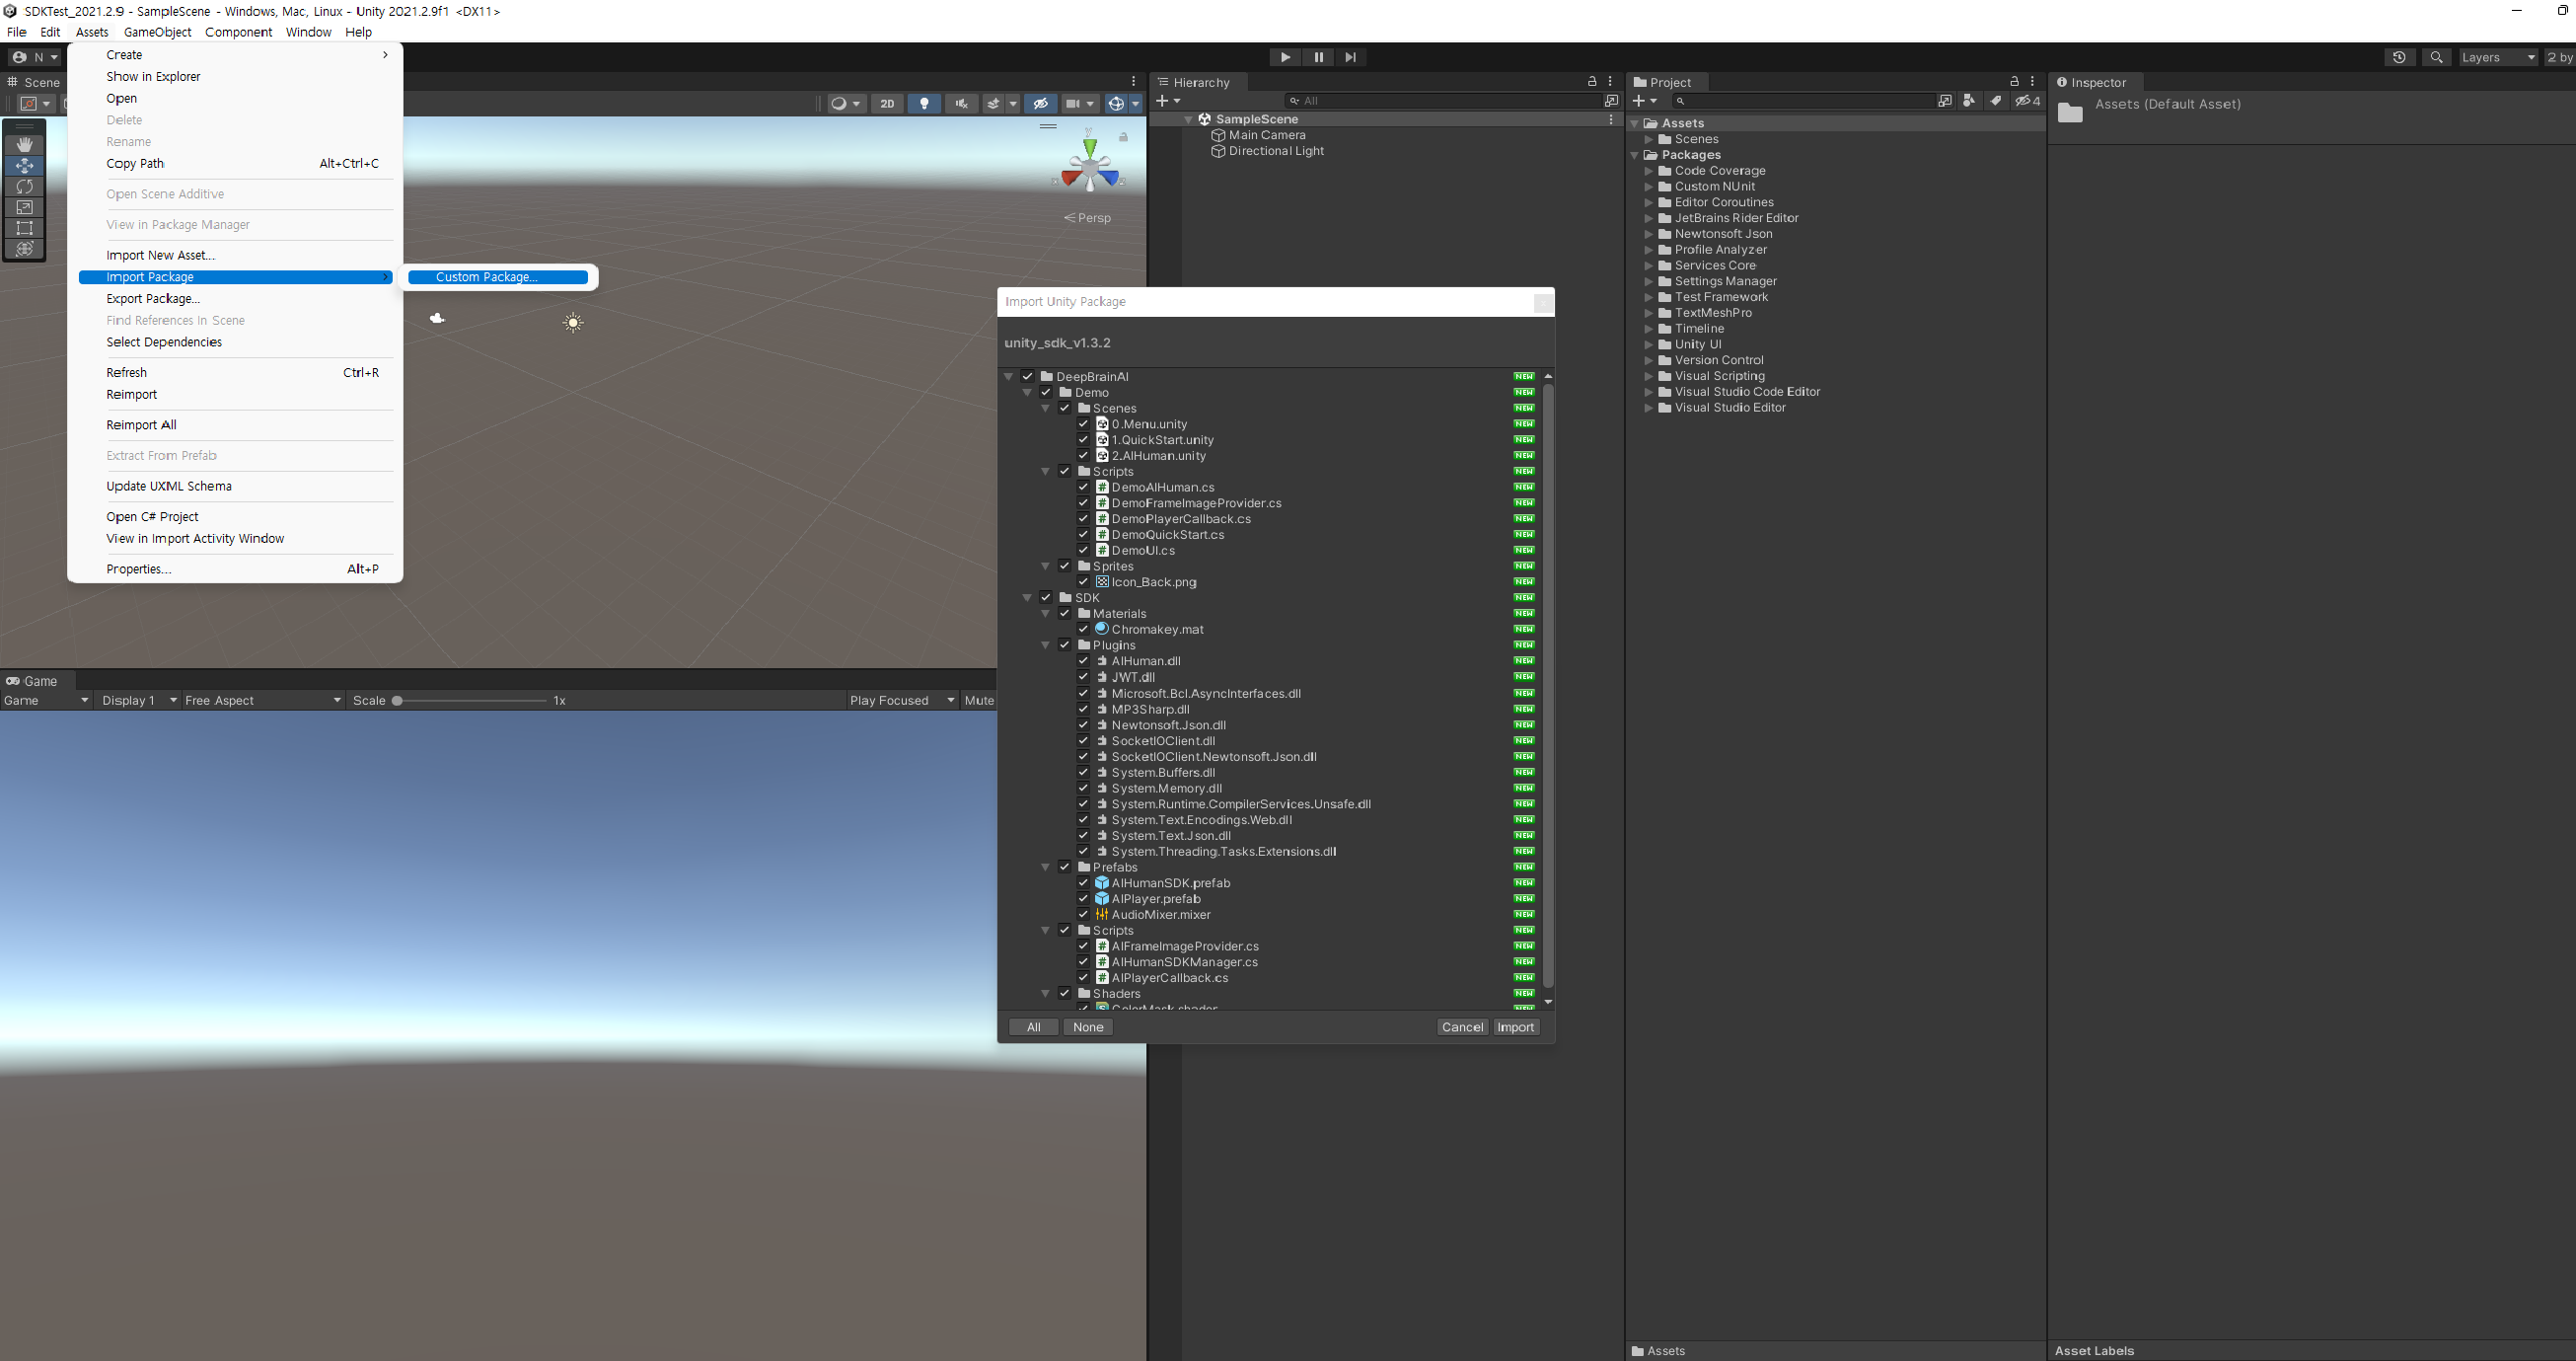Click the Project search field
This screenshot has height=1361, width=2576.
pos(1804,101)
